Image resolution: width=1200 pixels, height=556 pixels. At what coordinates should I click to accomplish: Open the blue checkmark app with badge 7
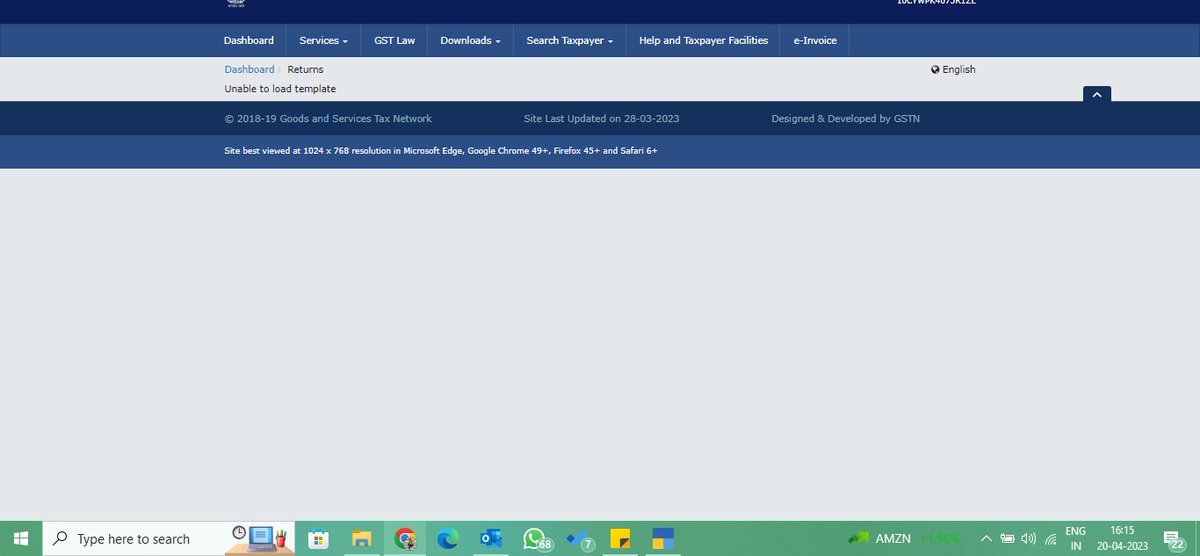click(x=579, y=538)
